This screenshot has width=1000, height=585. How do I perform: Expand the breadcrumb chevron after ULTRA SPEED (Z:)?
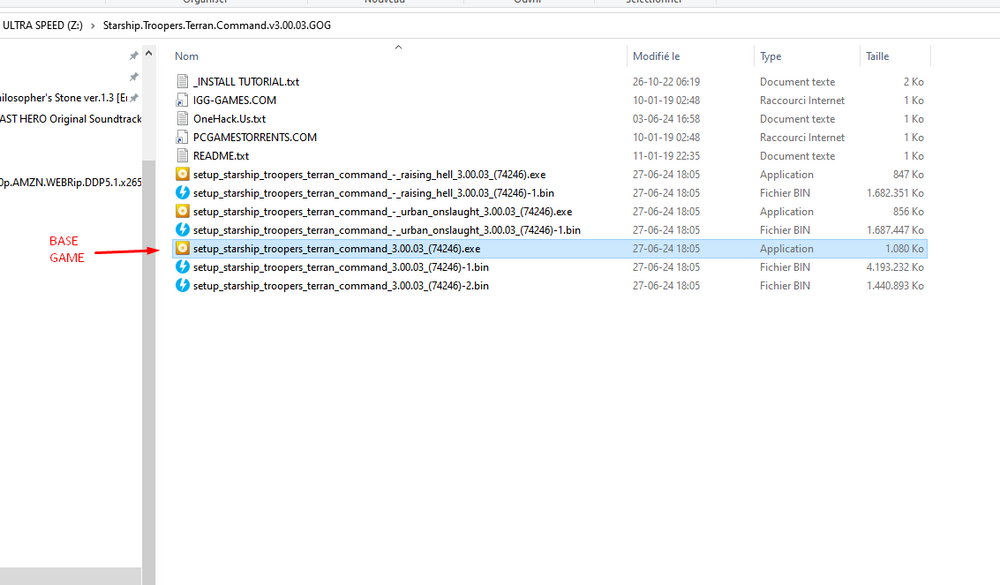92,26
